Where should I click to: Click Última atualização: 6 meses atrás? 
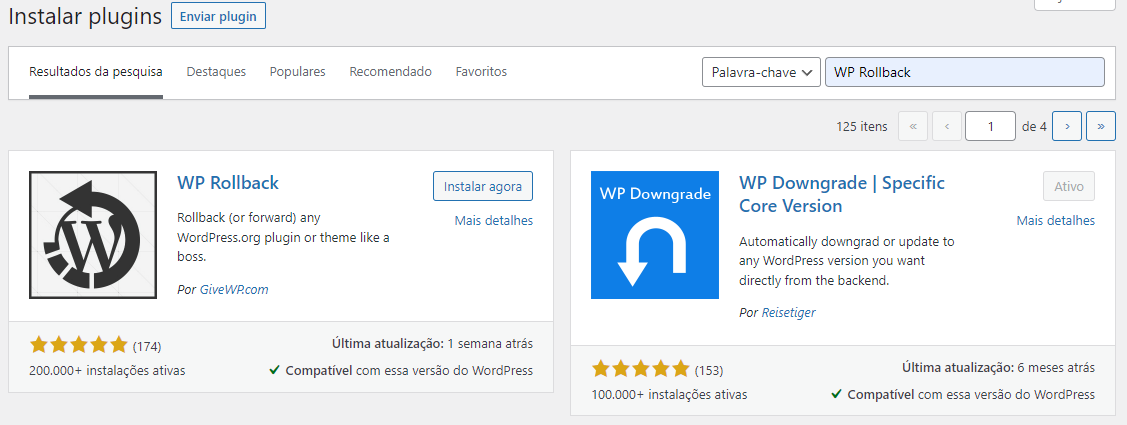(x=999, y=367)
